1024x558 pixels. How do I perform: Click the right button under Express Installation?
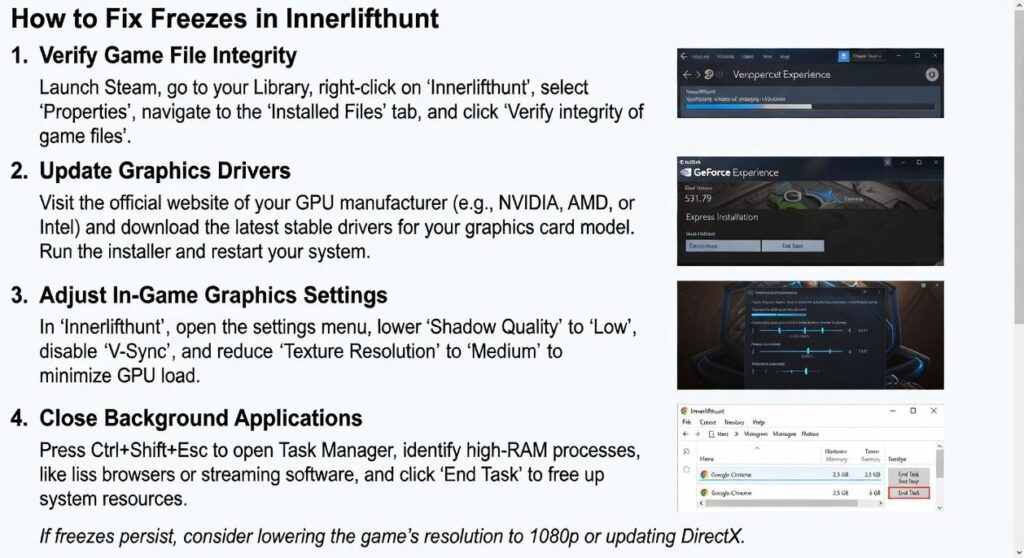pos(792,245)
